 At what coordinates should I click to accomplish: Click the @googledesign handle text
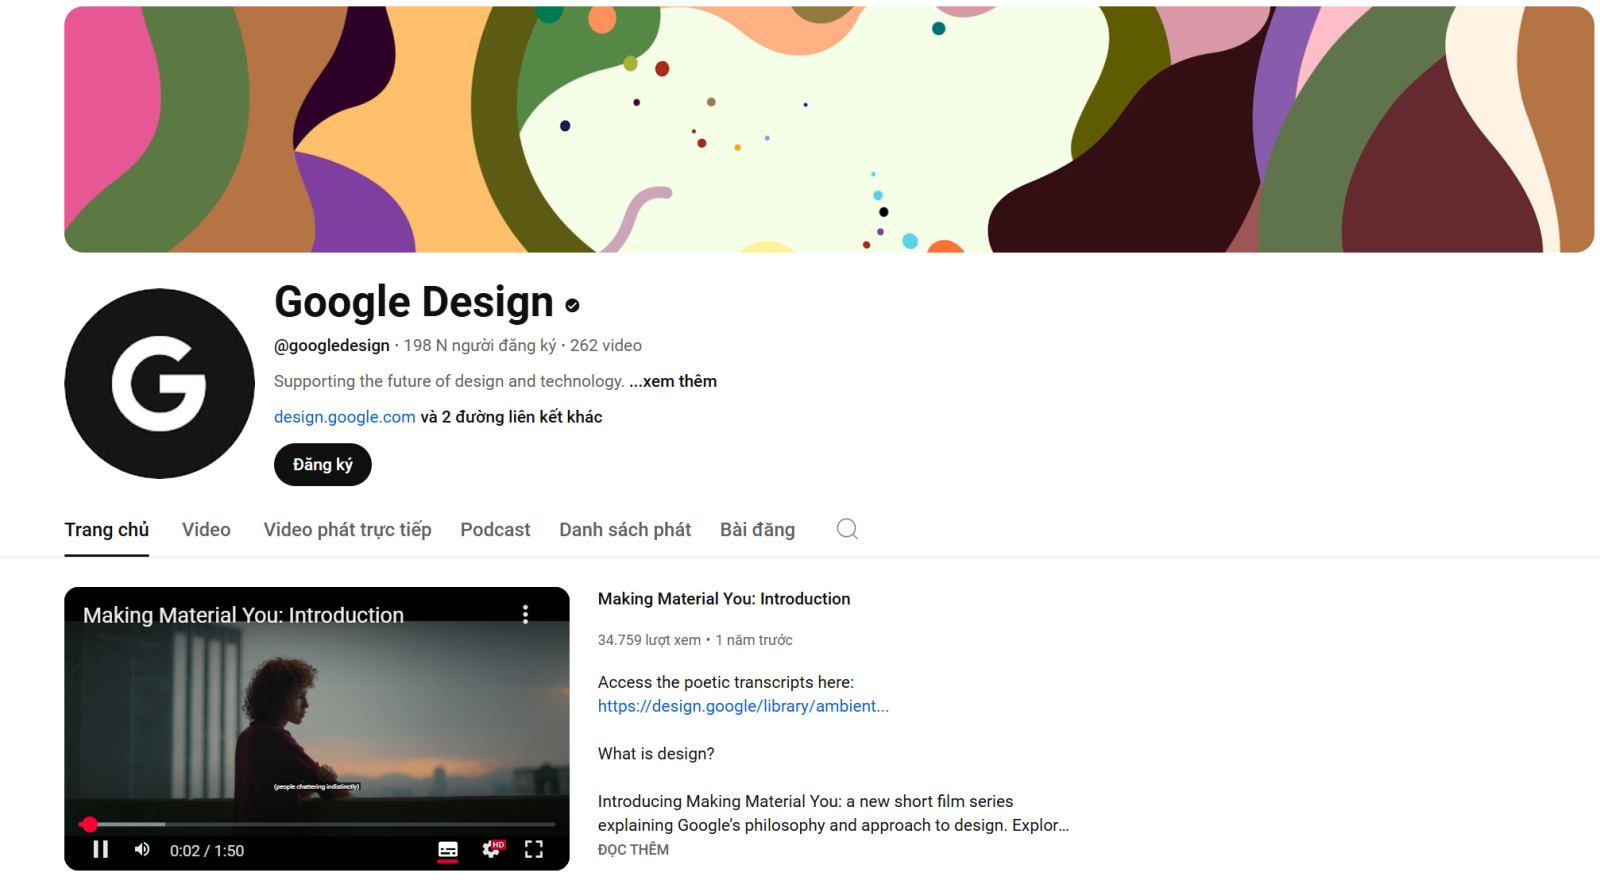[332, 345]
